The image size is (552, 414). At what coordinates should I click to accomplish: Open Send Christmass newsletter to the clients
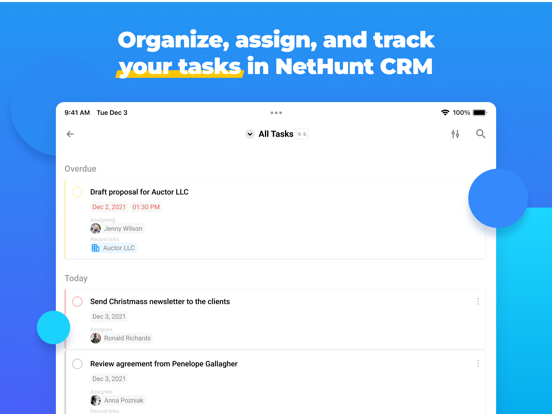pos(160,301)
